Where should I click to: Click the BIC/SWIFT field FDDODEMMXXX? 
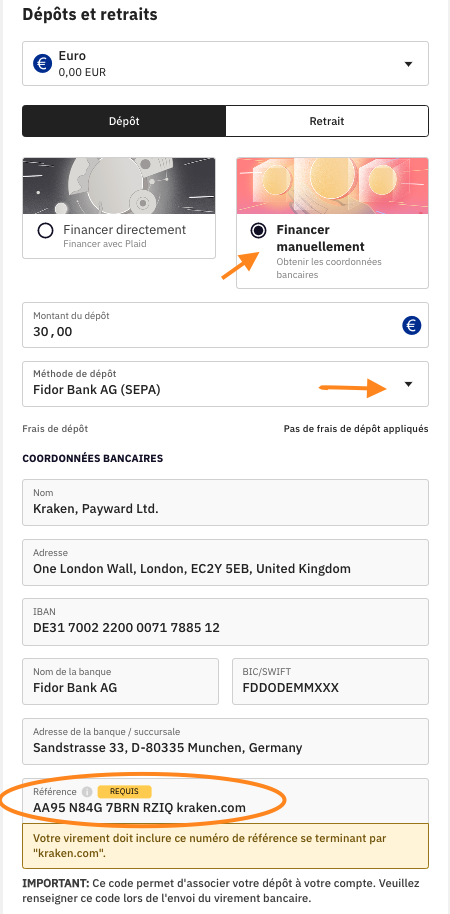click(x=331, y=681)
